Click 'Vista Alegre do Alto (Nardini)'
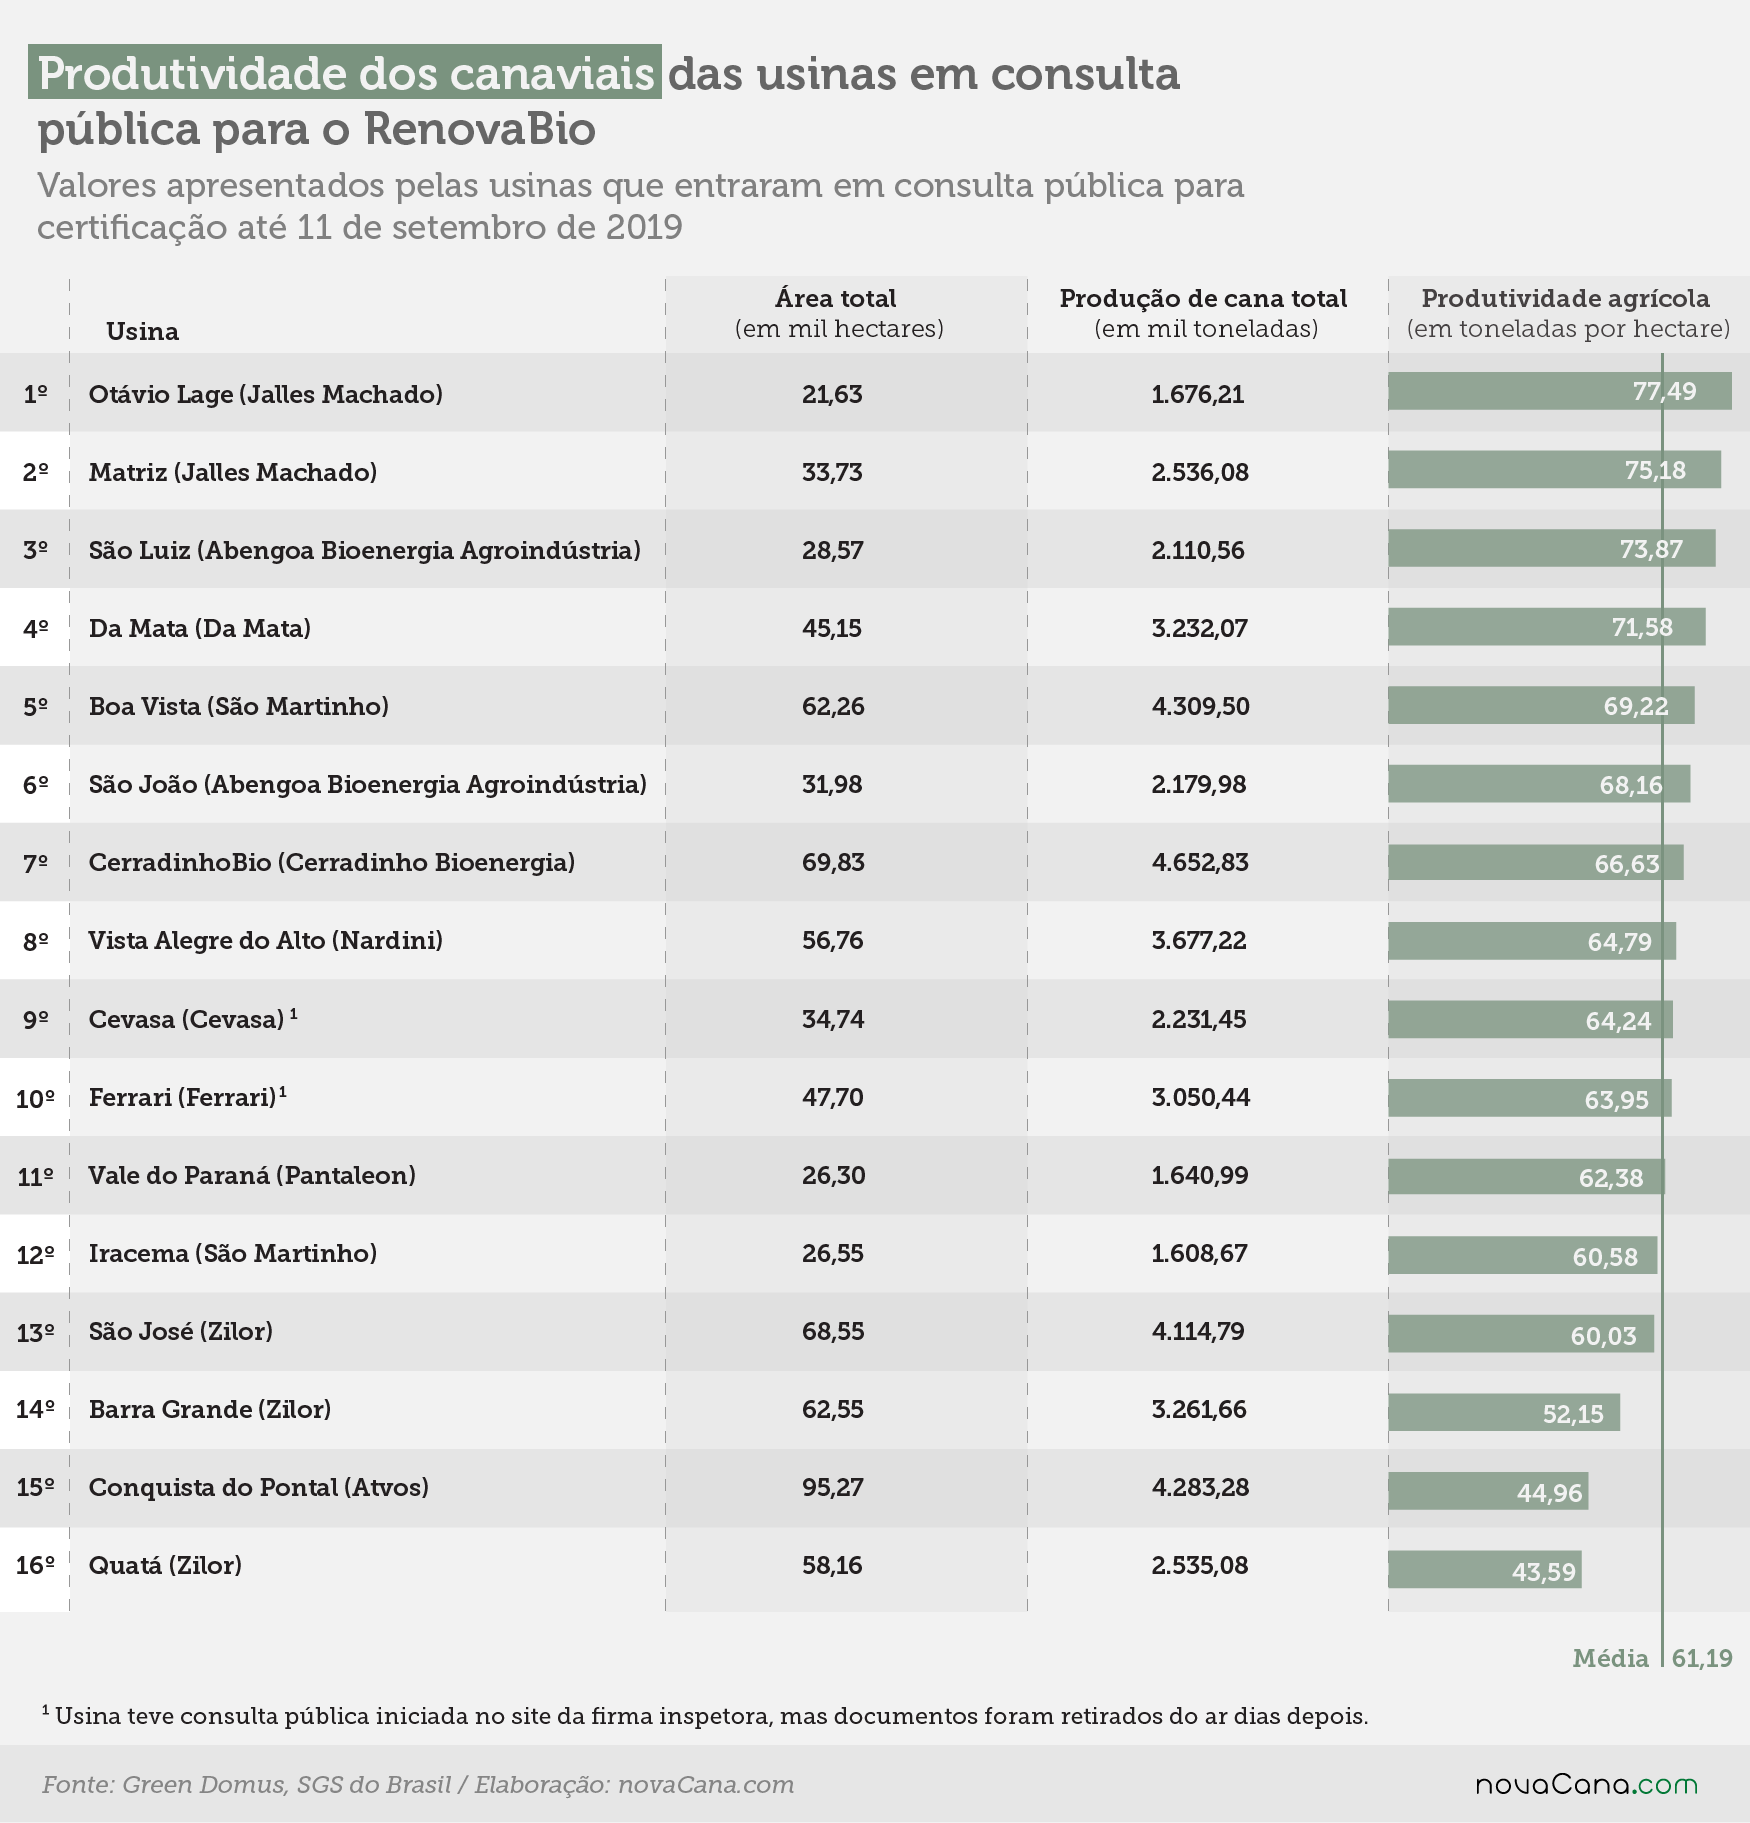 tap(266, 940)
